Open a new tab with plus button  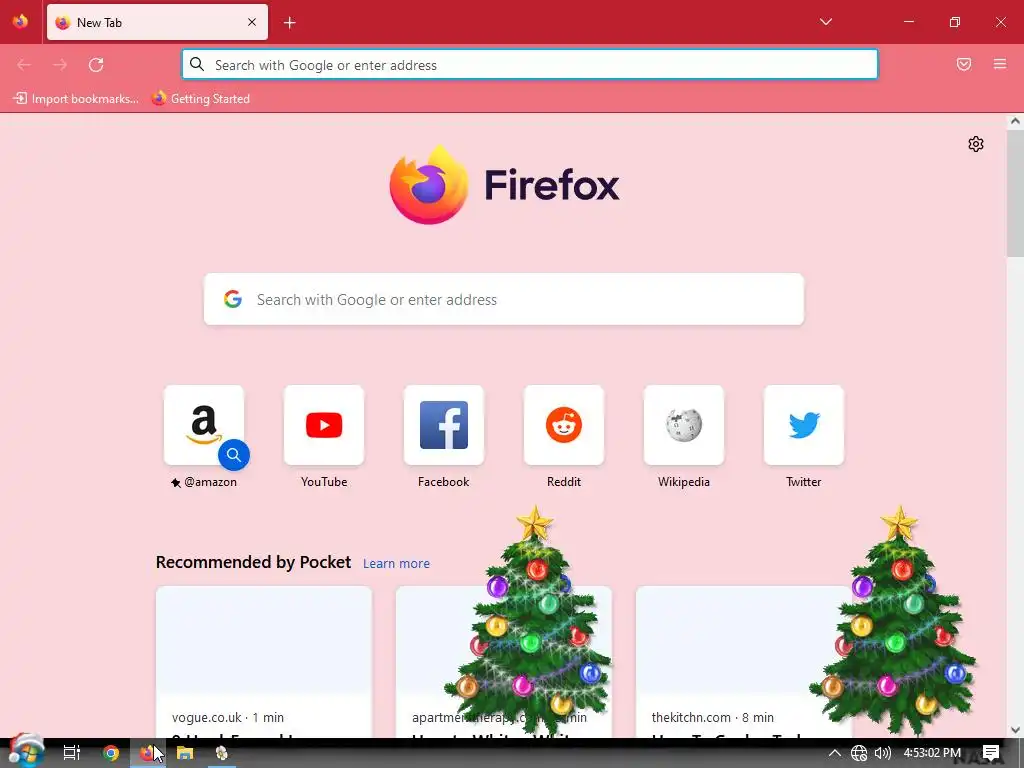(290, 23)
